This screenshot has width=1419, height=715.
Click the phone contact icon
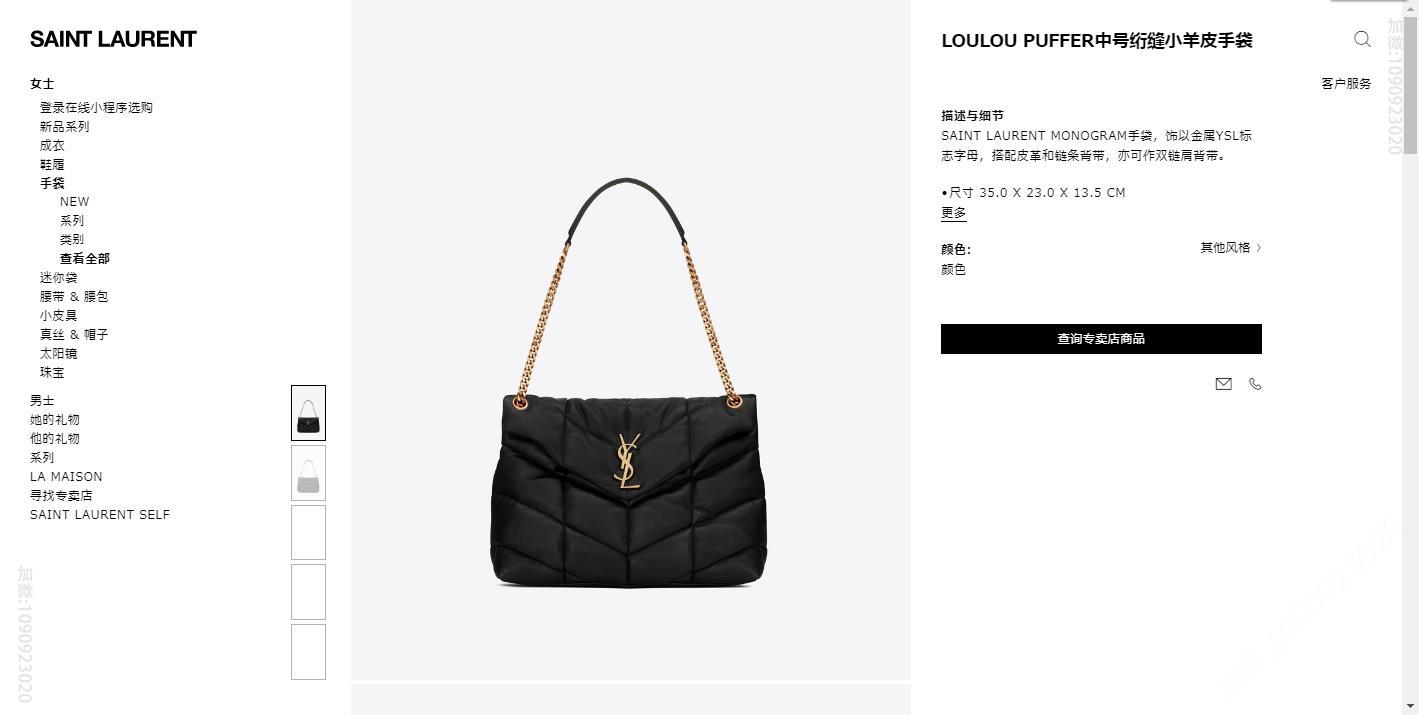click(1255, 384)
